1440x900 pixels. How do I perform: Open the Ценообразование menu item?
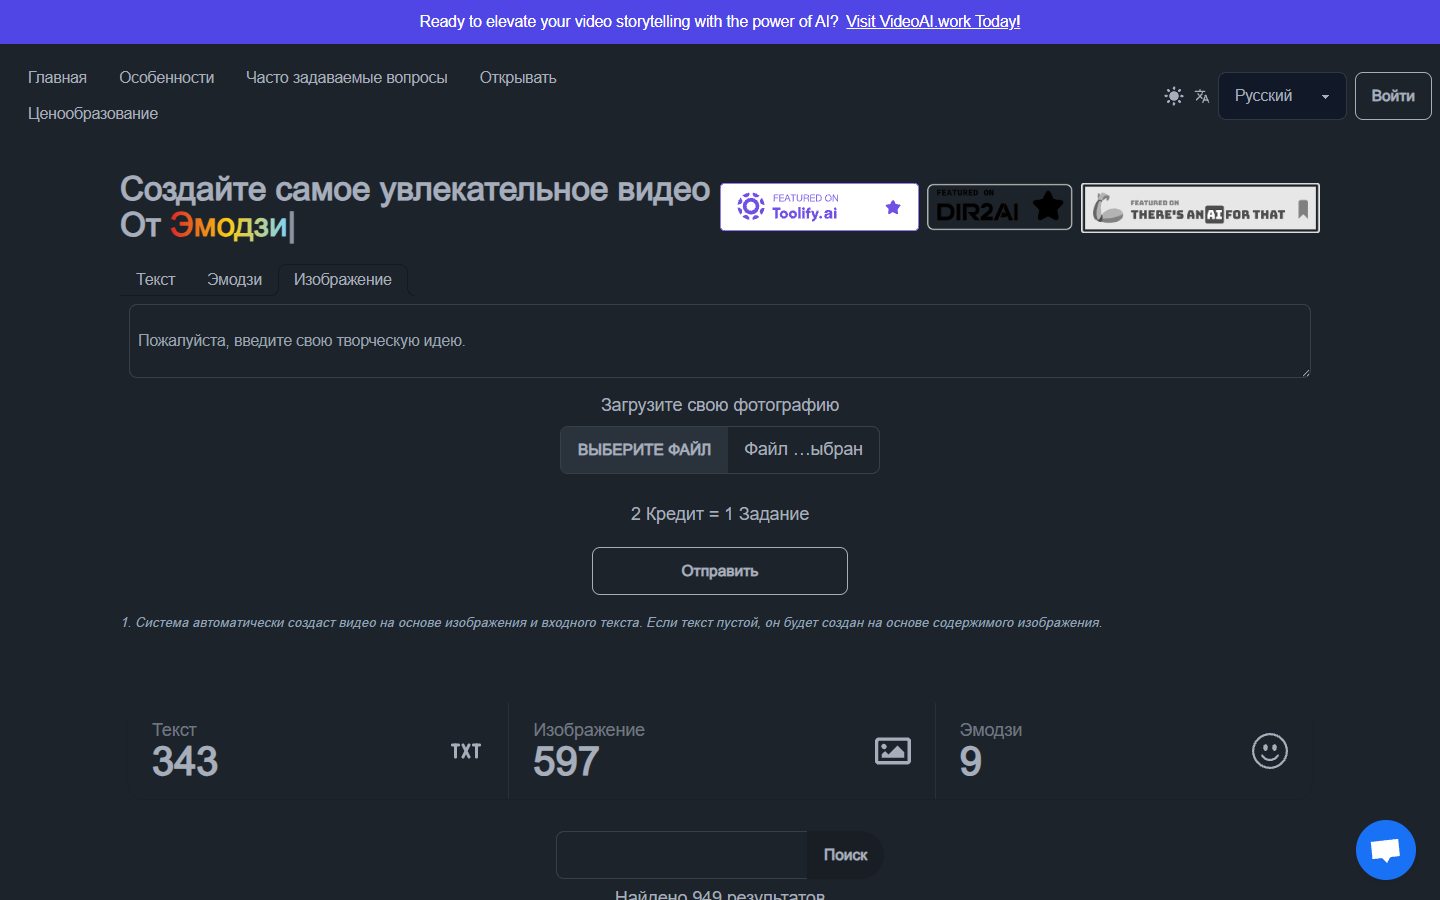[93, 114]
